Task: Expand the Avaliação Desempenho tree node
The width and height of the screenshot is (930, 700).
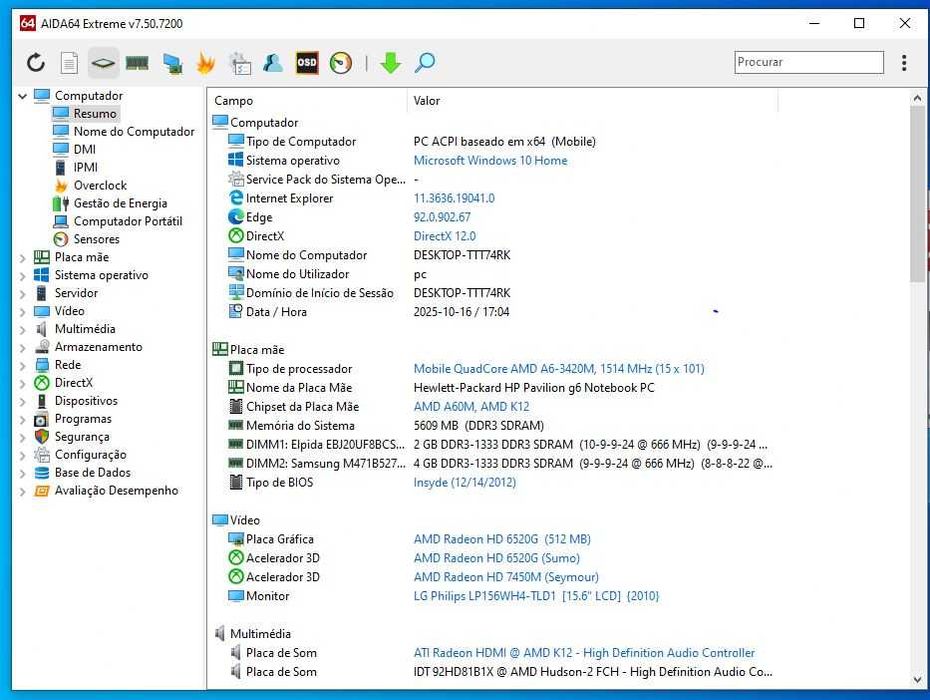Action: pyautogui.click(x=23, y=491)
